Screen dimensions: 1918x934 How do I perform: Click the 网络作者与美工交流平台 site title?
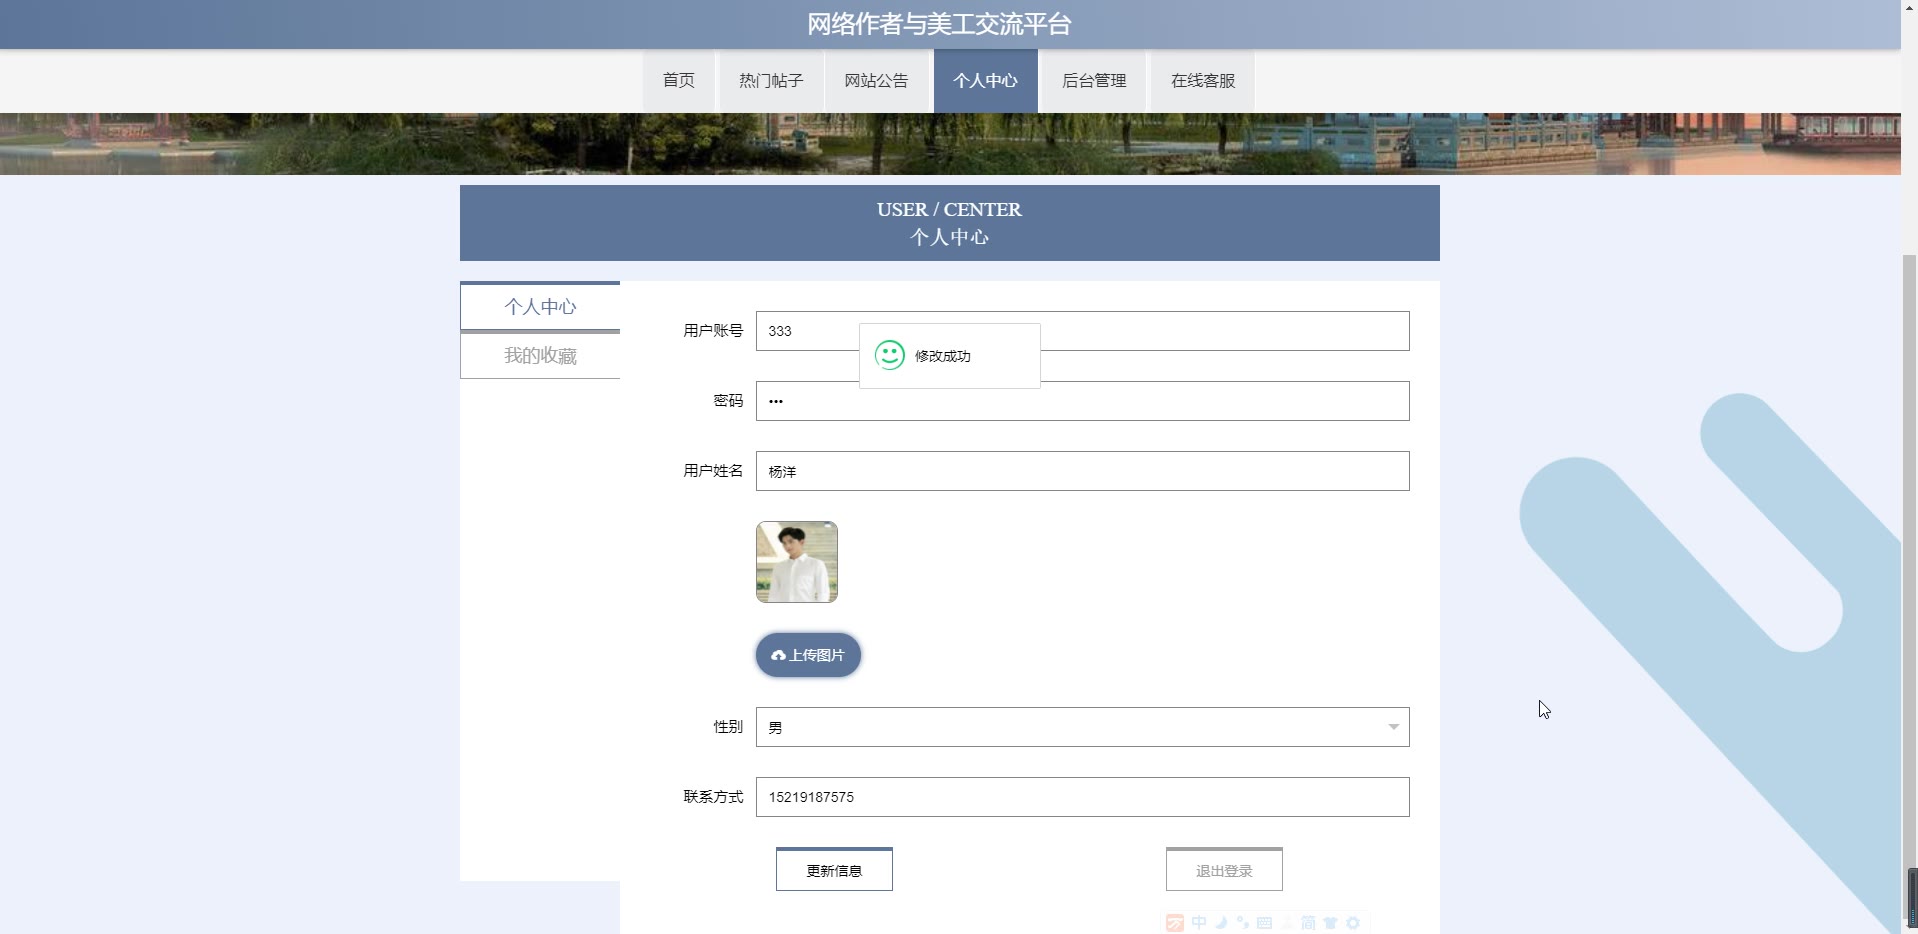click(939, 24)
